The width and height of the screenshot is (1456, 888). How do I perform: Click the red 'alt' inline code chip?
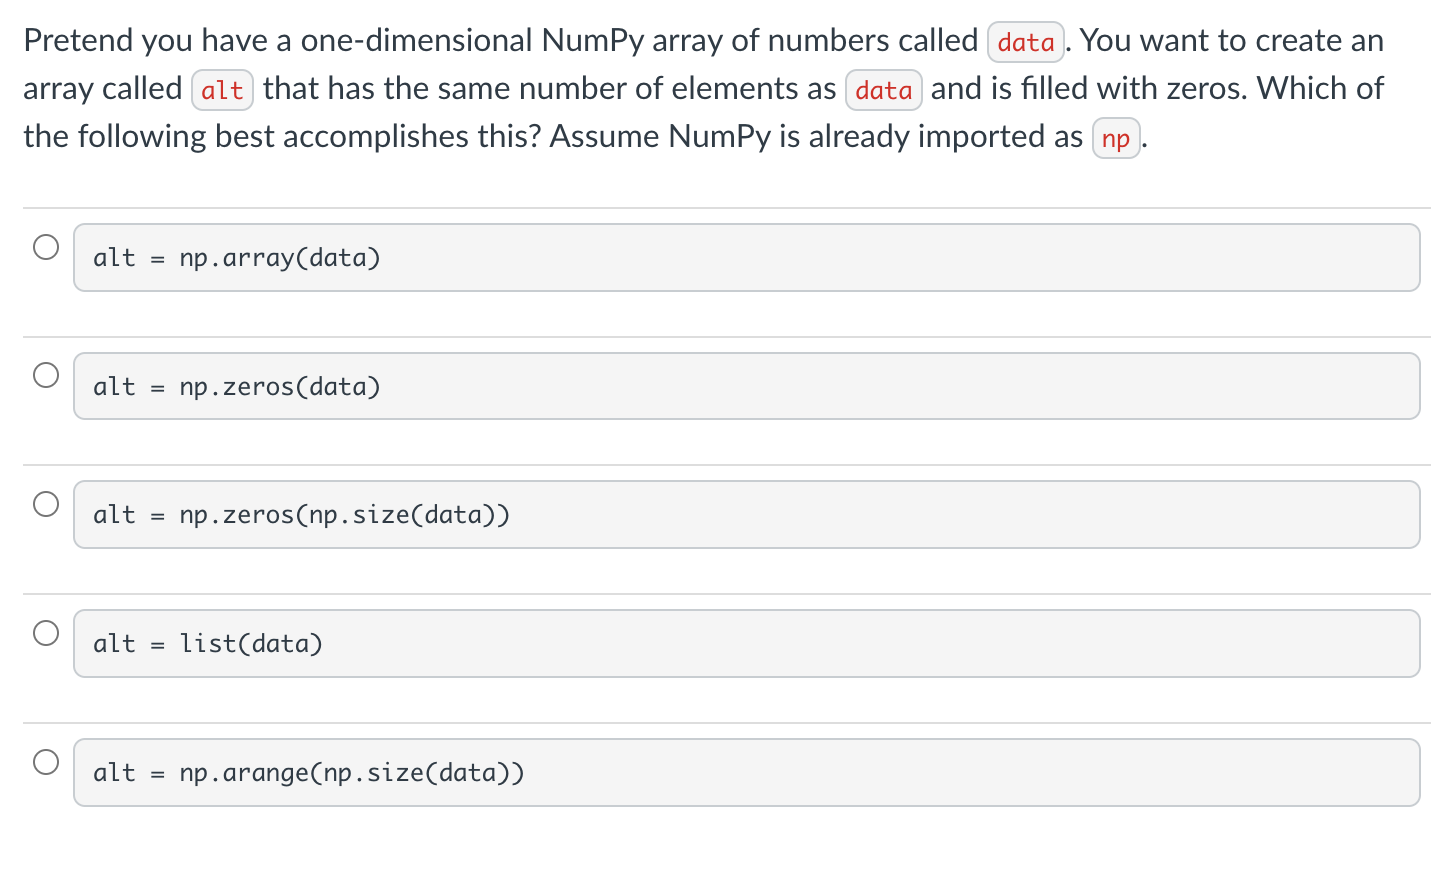(222, 90)
